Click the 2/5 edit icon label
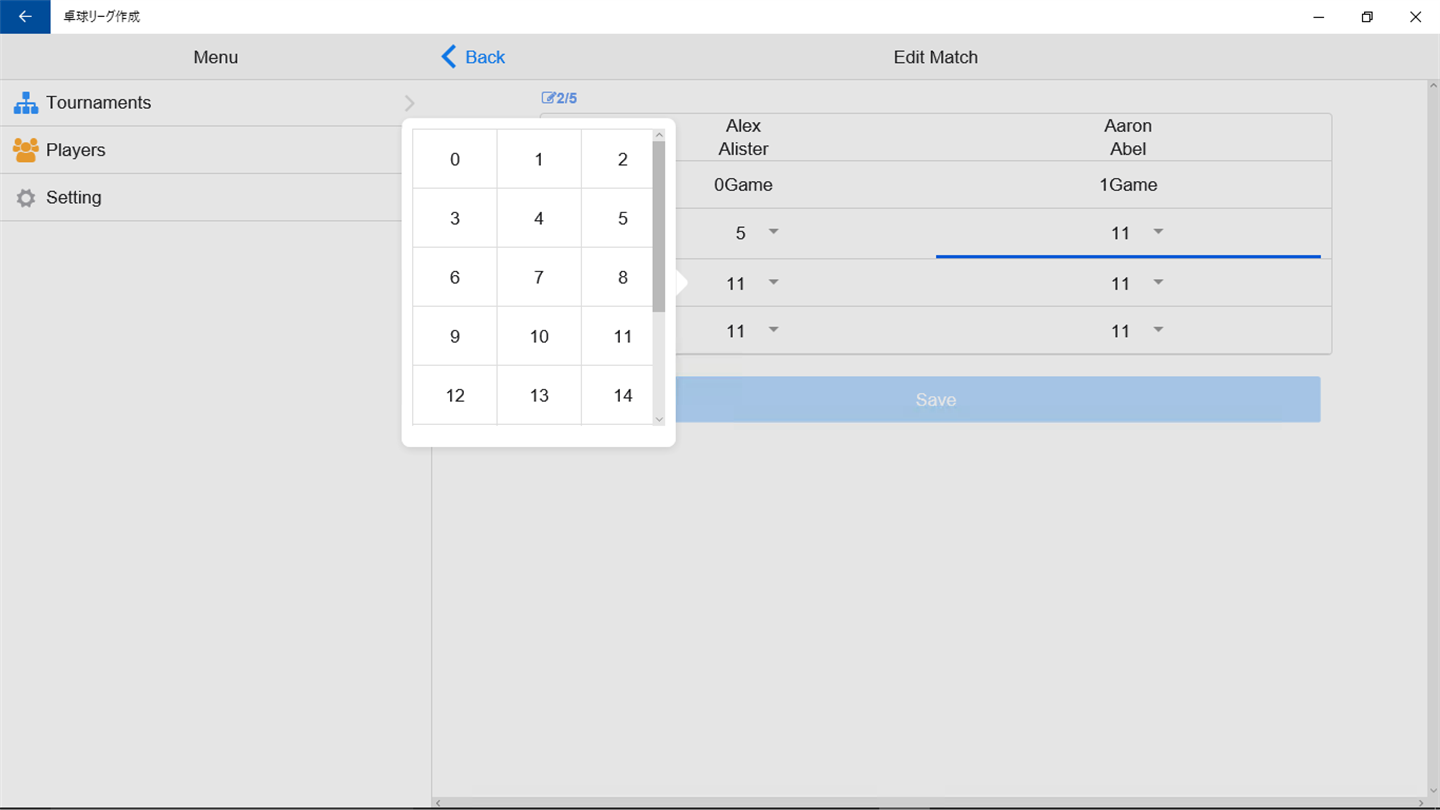The width and height of the screenshot is (1440, 810). 559,98
